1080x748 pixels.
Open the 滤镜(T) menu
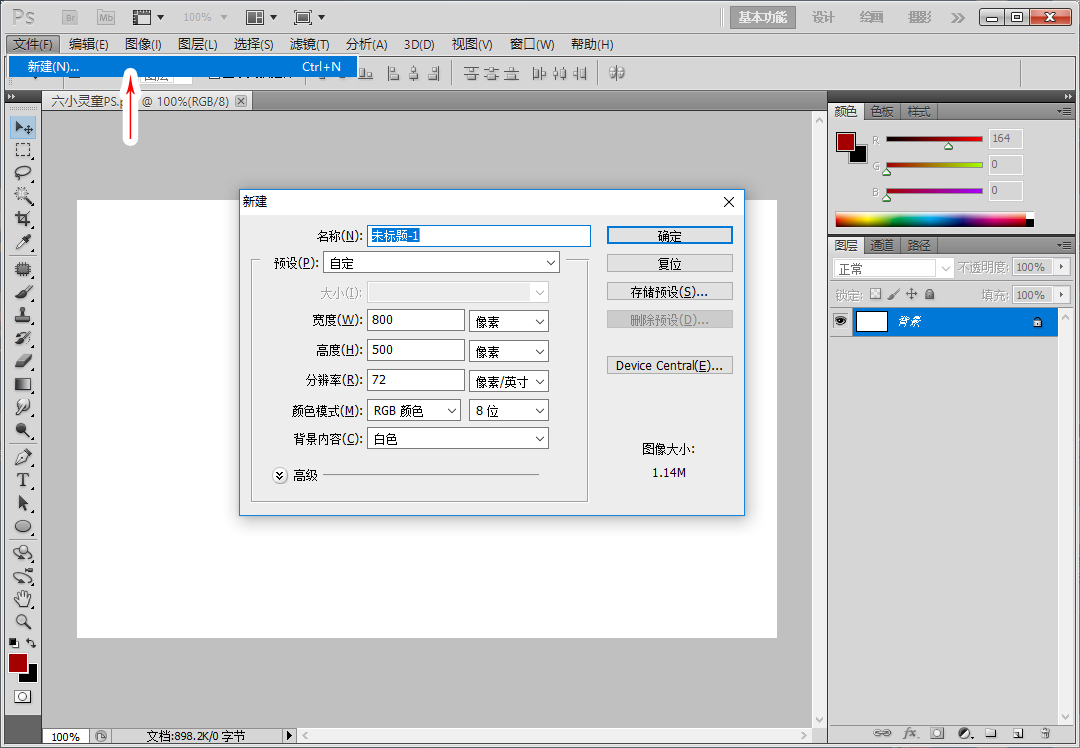click(x=309, y=44)
